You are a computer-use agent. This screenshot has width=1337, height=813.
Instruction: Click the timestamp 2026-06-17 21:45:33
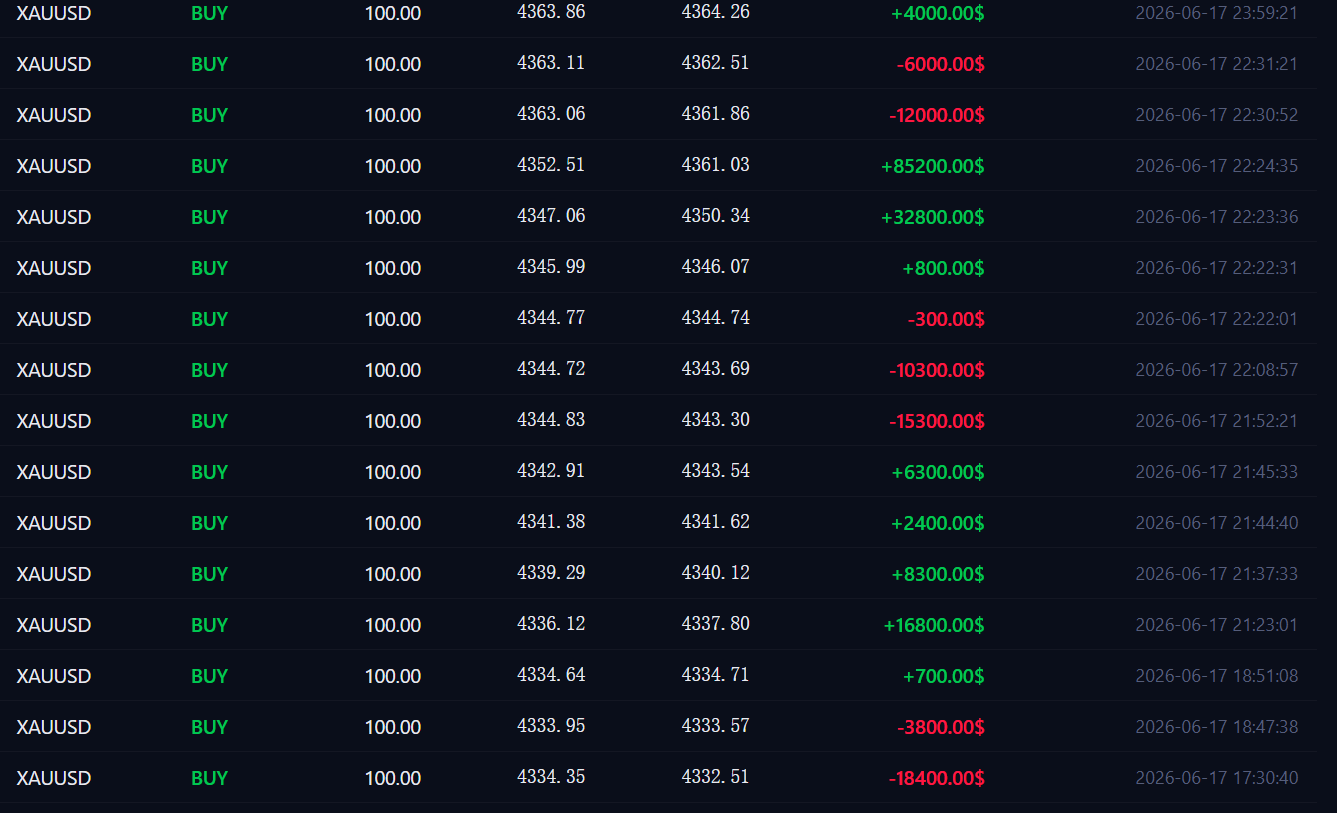[x=1216, y=472]
